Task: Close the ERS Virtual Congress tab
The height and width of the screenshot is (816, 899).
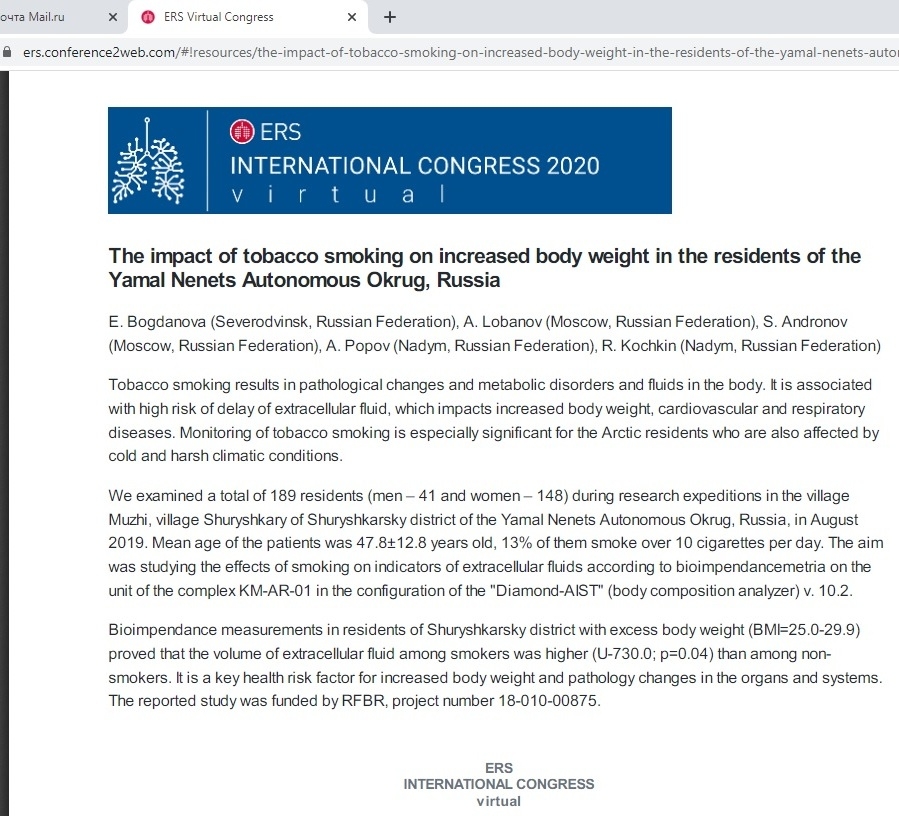Action: point(352,17)
